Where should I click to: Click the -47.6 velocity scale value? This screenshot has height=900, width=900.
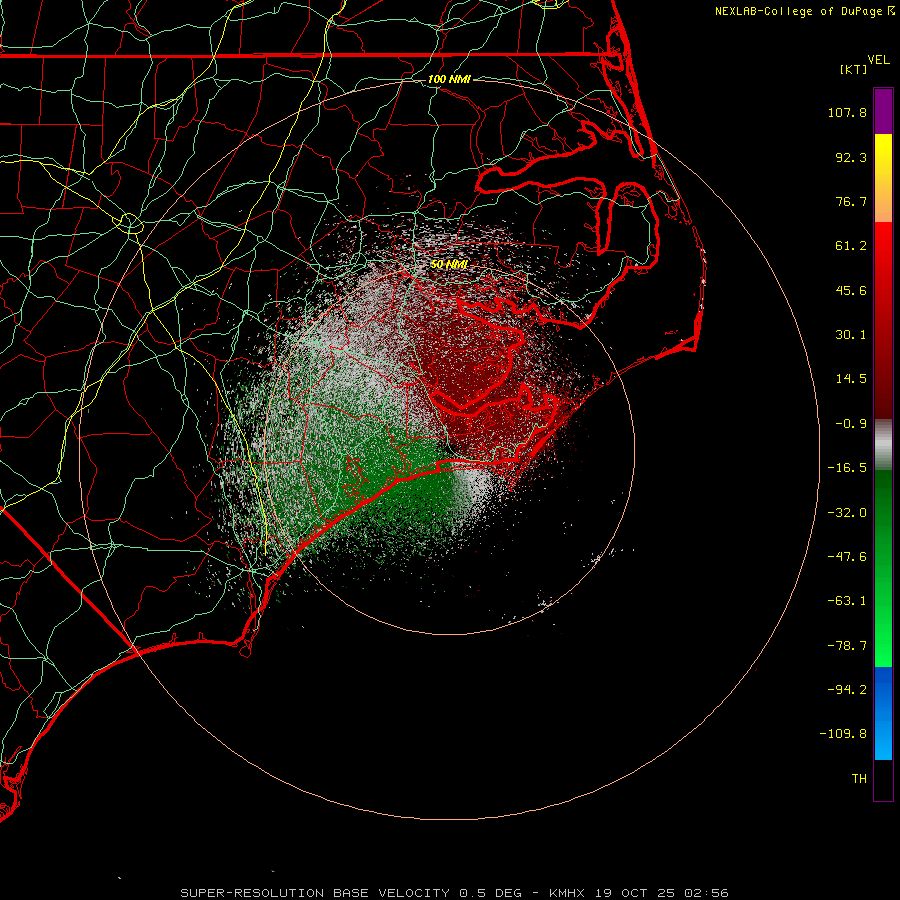(x=847, y=557)
